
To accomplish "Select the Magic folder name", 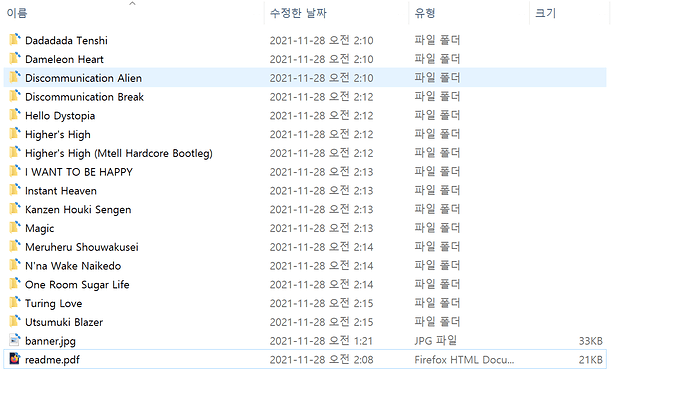I will coord(40,228).
